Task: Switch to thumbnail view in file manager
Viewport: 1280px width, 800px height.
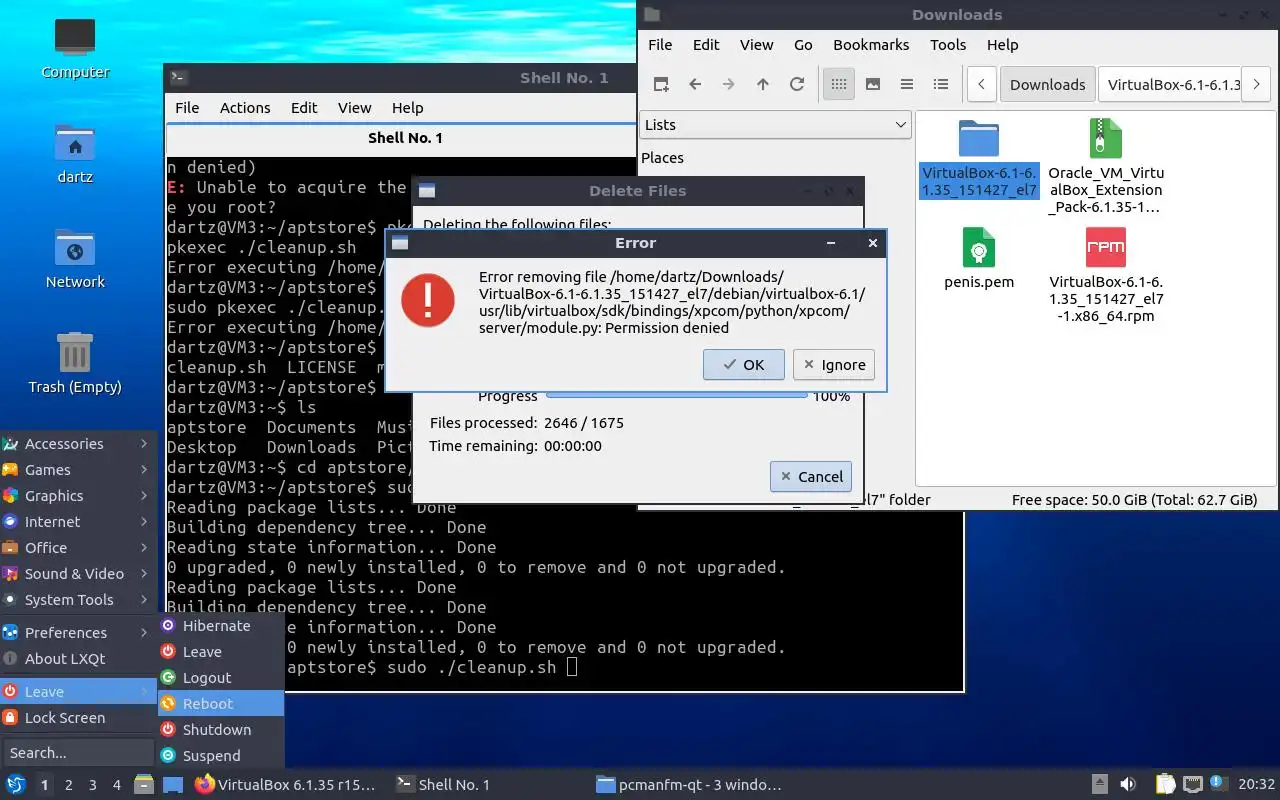Action: tap(873, 85)
